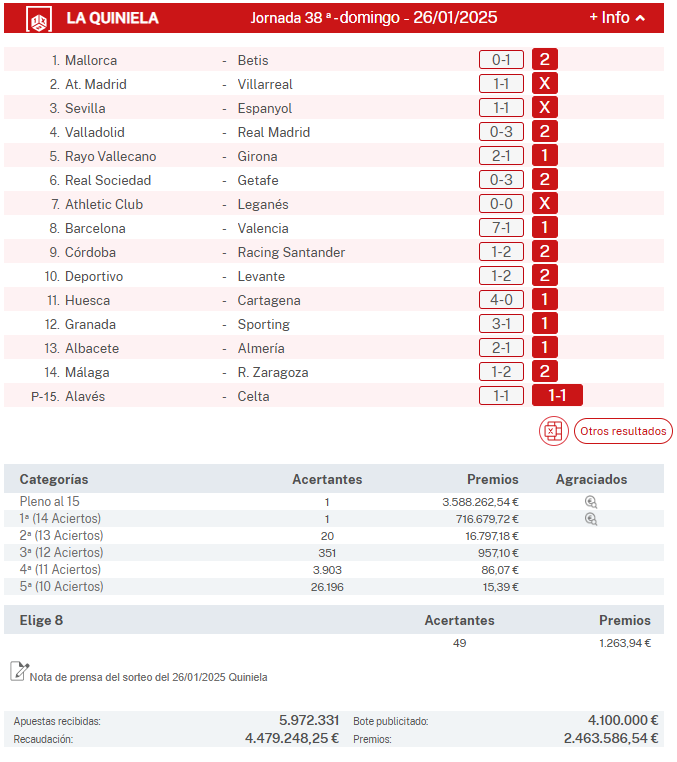Click result sign 2 for Mallorca - Betis
677x762 pixels.
(545, 60)
